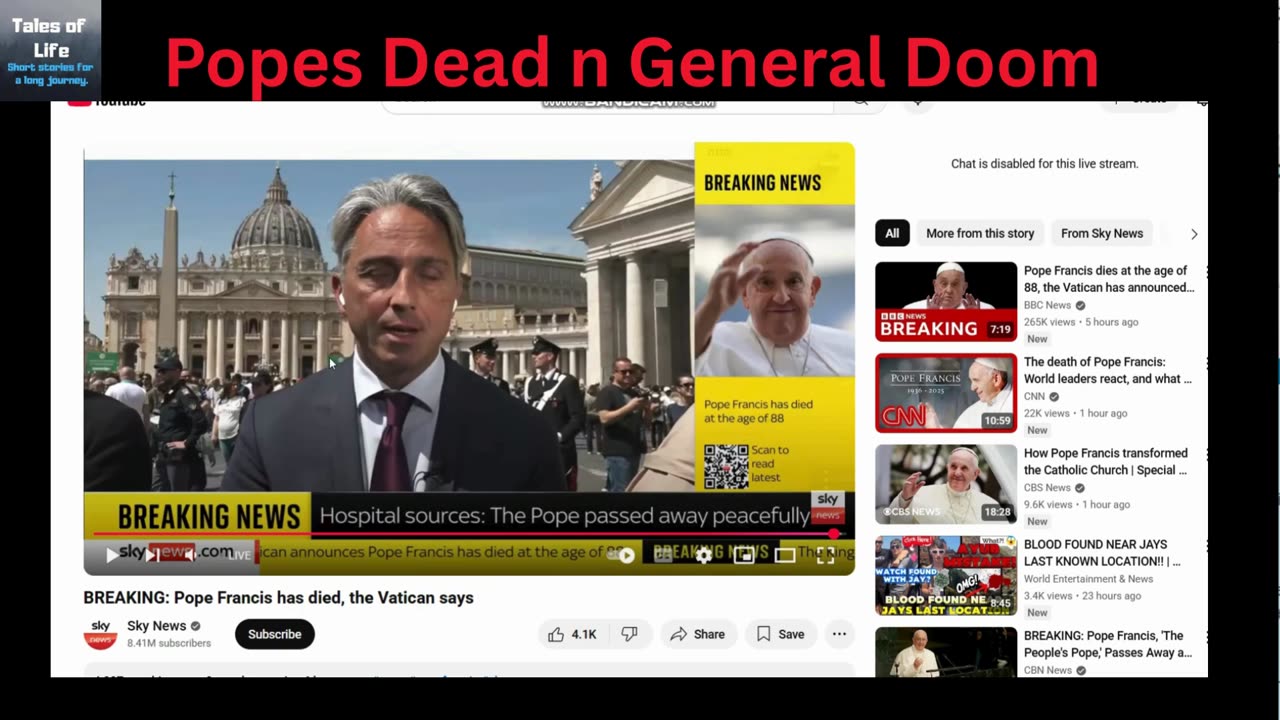Viewport: 1280px width, 720px height.
Task: Click CBN News channel name
Action: (x=1048, y=670)
